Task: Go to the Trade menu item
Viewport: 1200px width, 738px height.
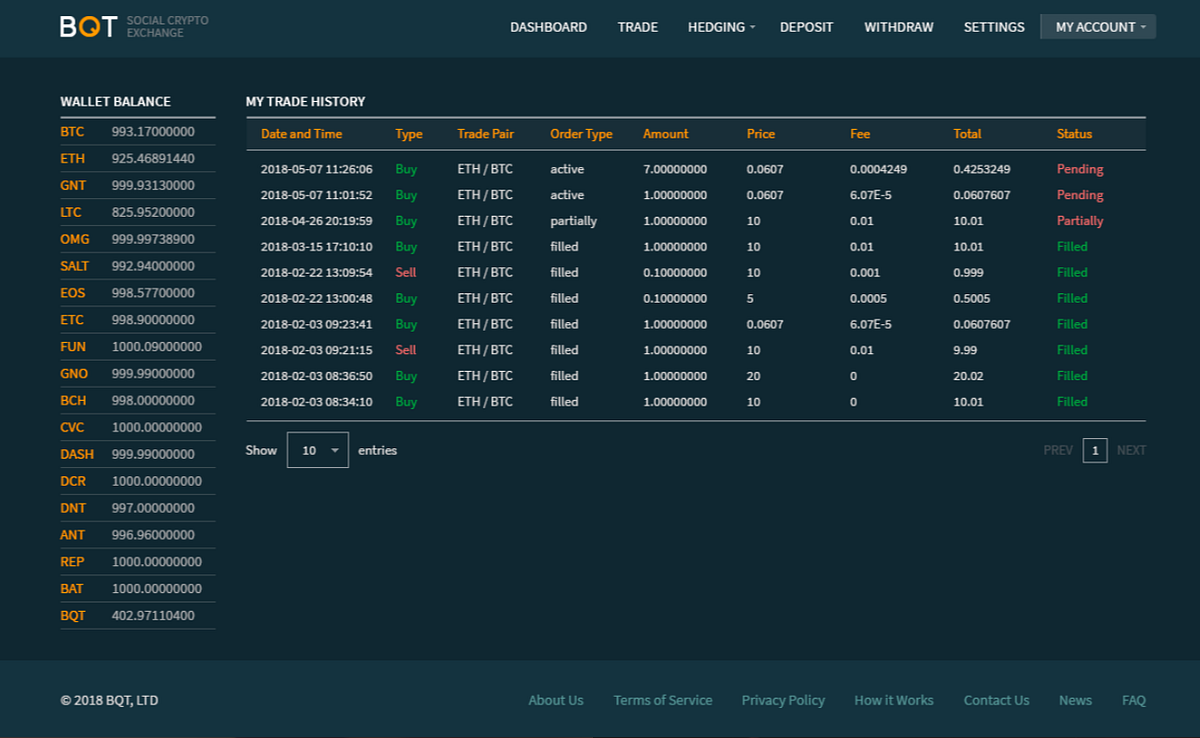Action: (637, 27)
